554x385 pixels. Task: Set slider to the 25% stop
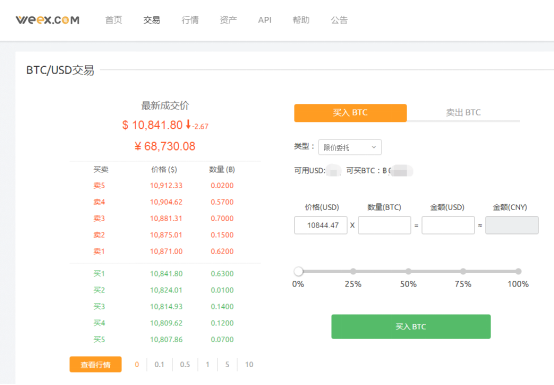353,271
